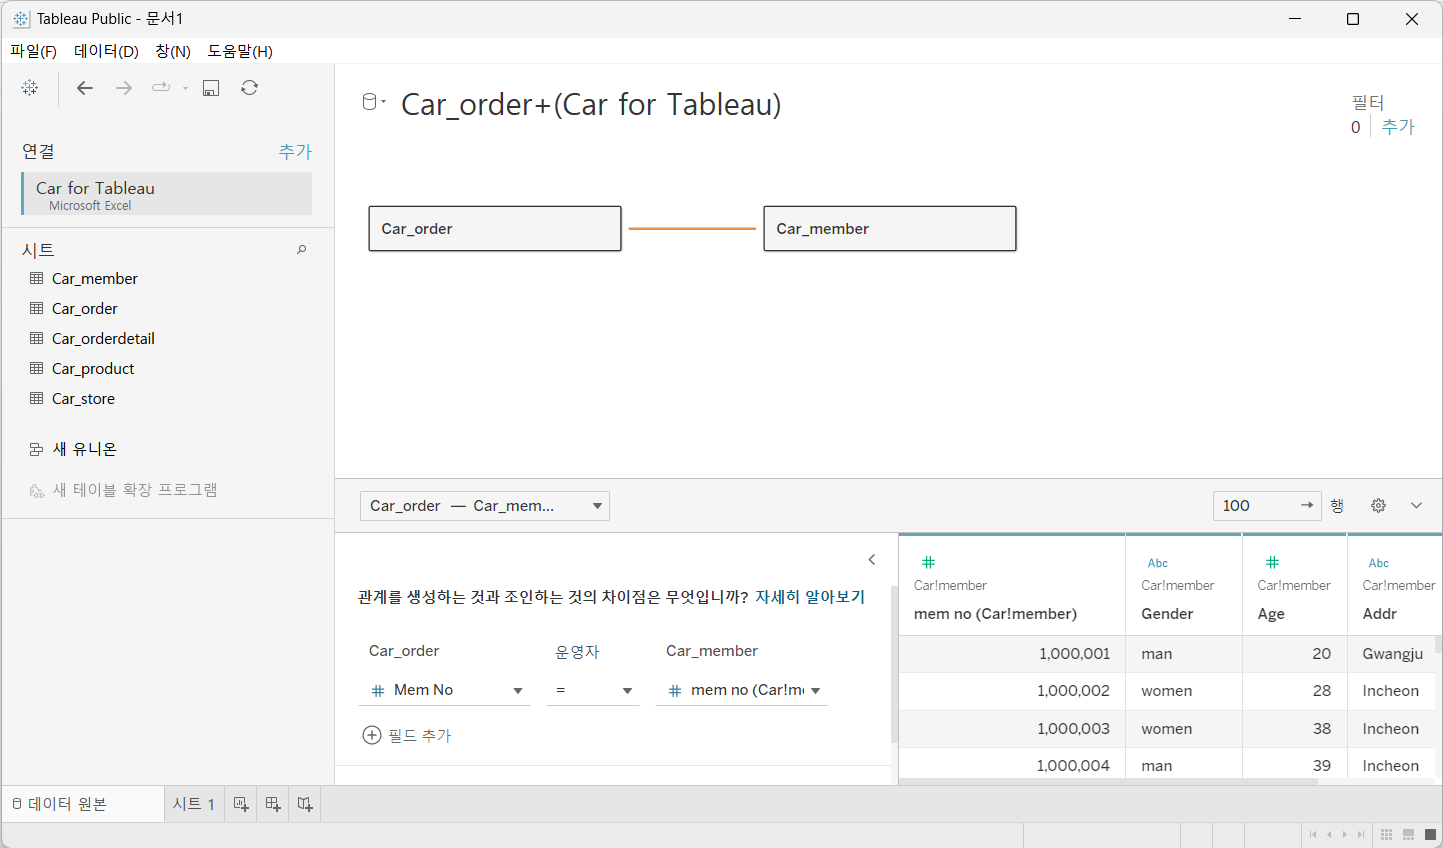Go back with the left arrow
This screenshot has height=848, width=1443.
tap(85, 88)
